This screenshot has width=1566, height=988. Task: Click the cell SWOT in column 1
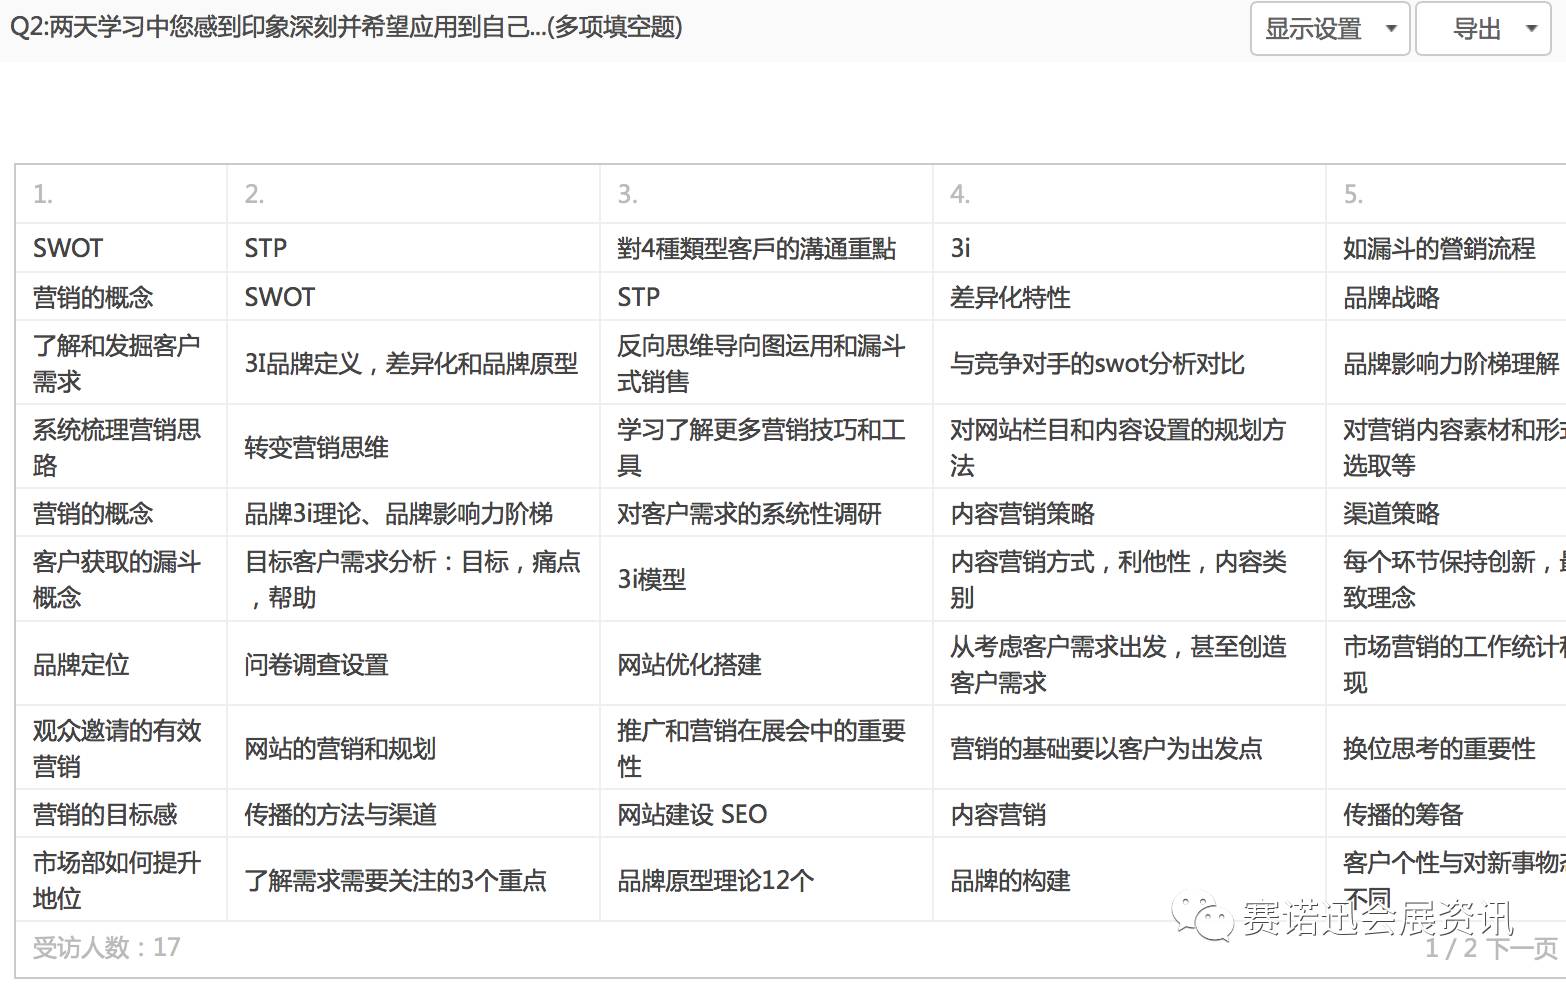click(122, 248)
